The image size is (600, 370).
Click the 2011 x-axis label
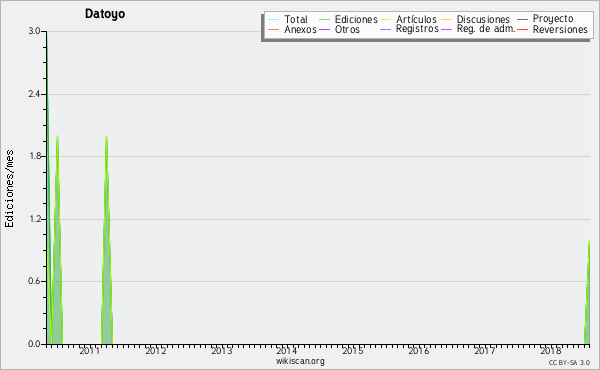click(x=90, y=350)
